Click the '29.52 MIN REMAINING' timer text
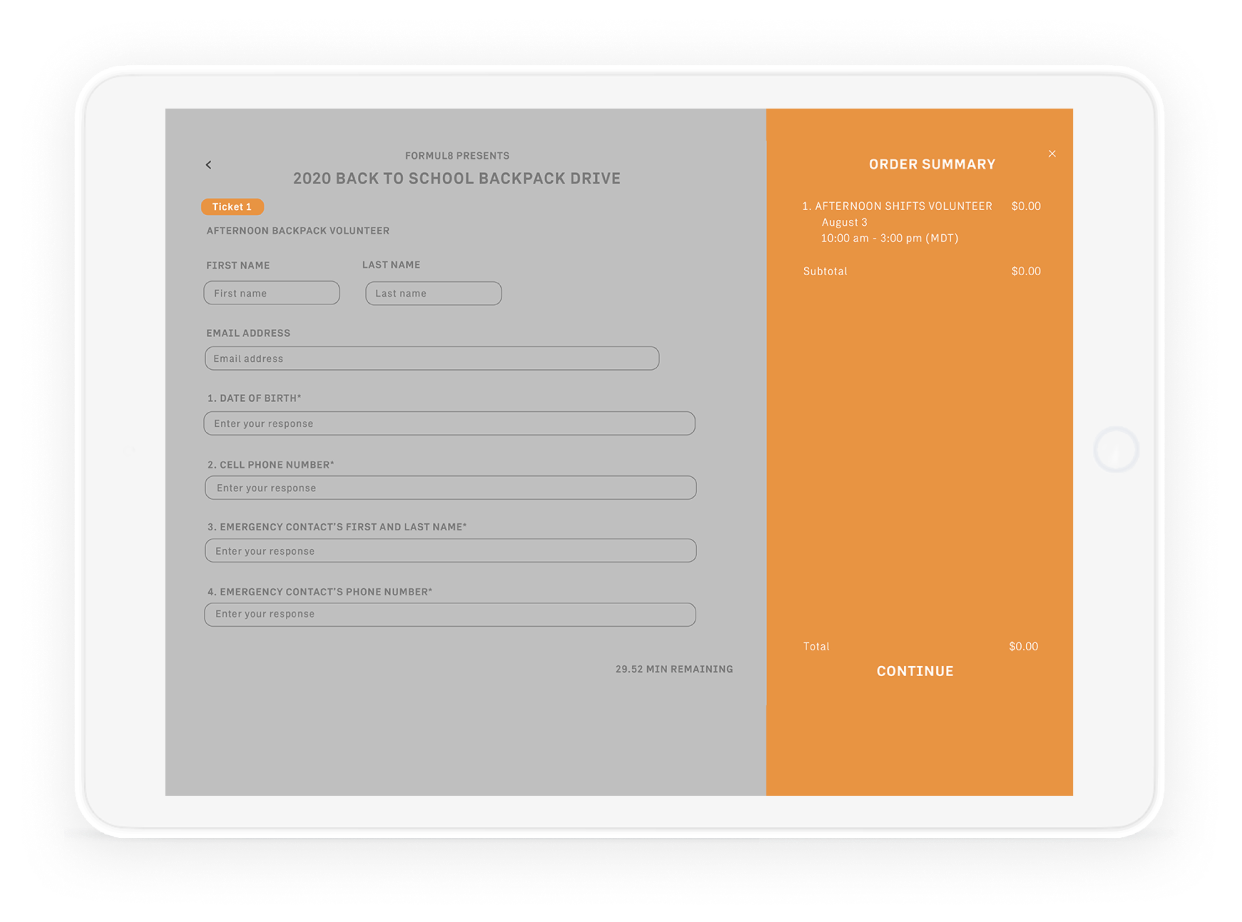This screenshot has width=1242, height=922. point(674,669)
